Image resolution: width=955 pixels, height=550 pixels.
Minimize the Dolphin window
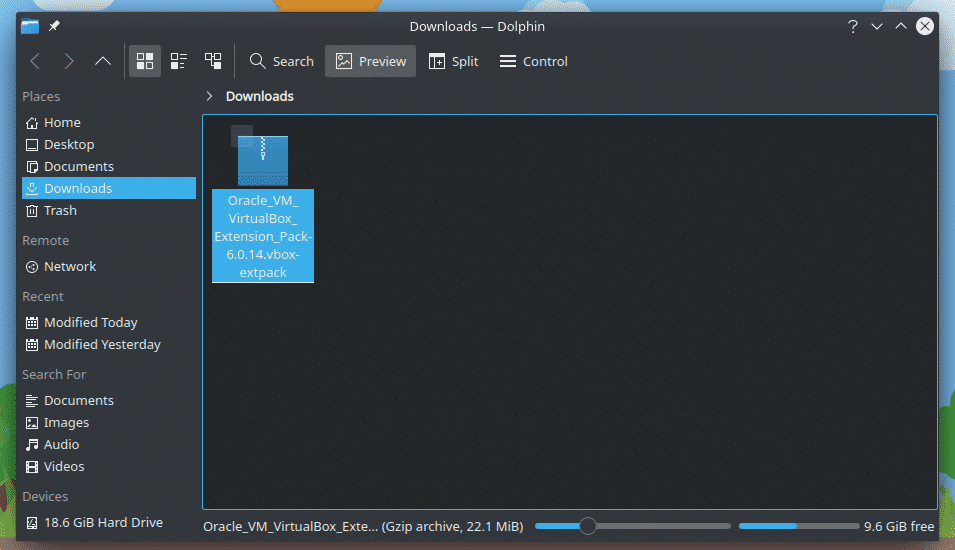(877, 26)
